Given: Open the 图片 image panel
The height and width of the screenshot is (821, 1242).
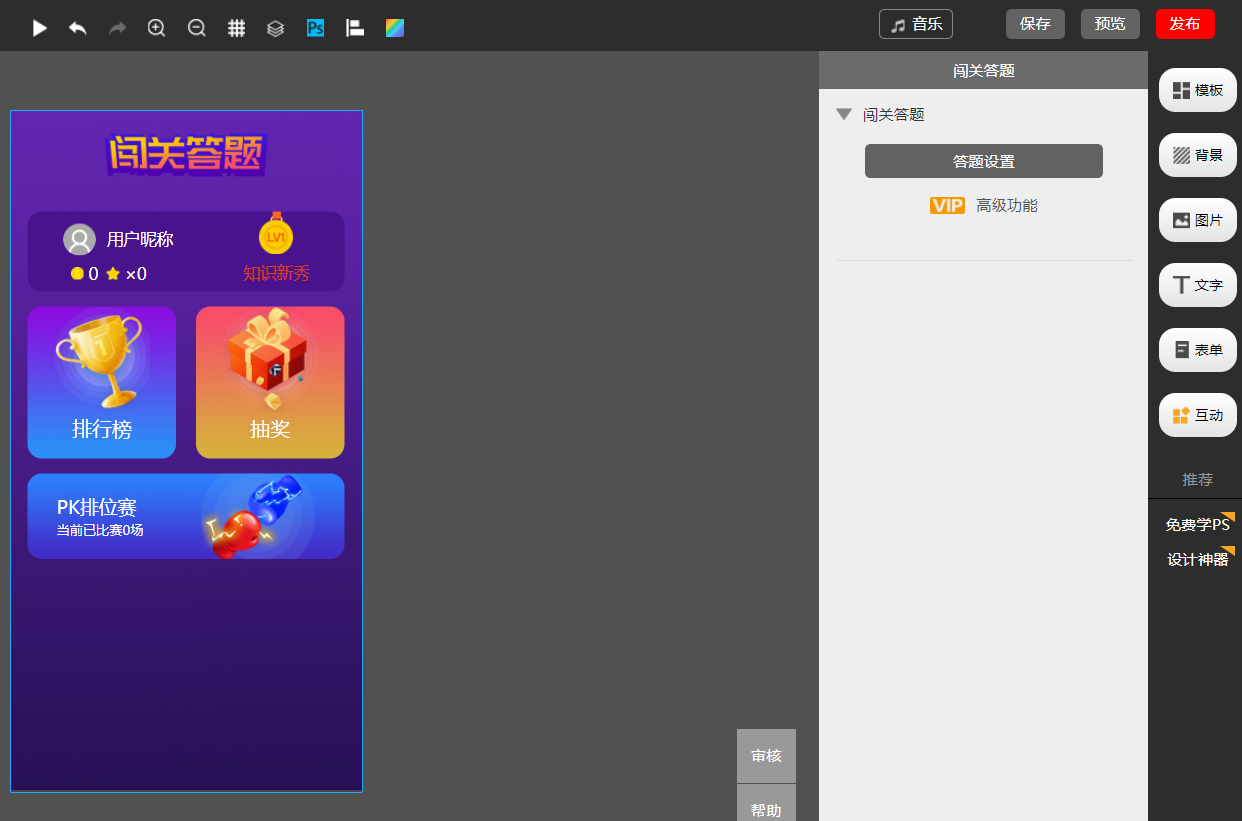Looking at the screenshot, I should 1198,220.
